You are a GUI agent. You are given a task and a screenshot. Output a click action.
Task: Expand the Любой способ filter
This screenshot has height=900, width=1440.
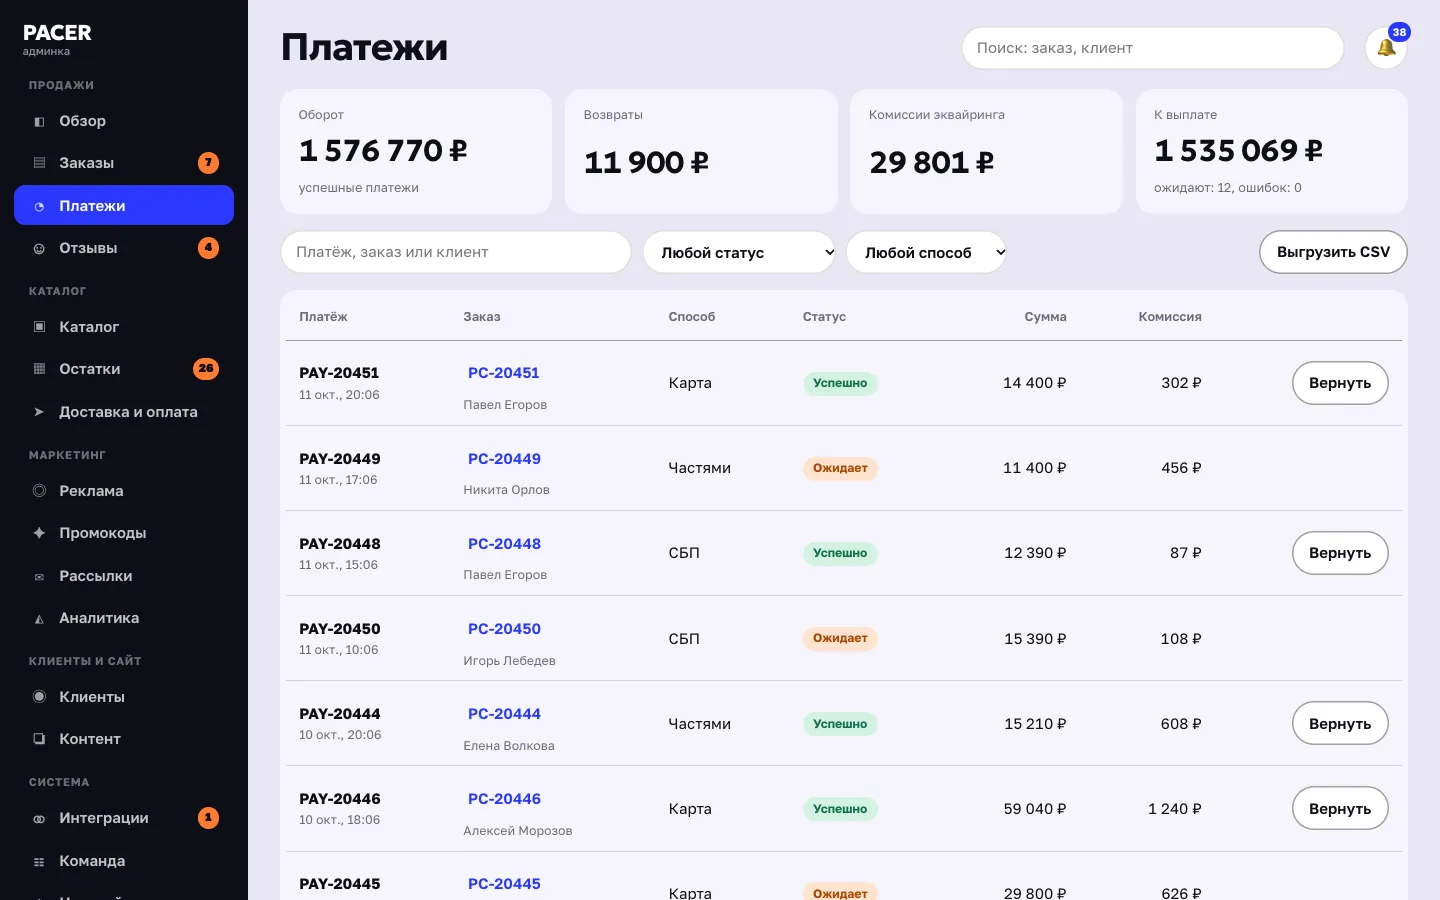point(926,252)
